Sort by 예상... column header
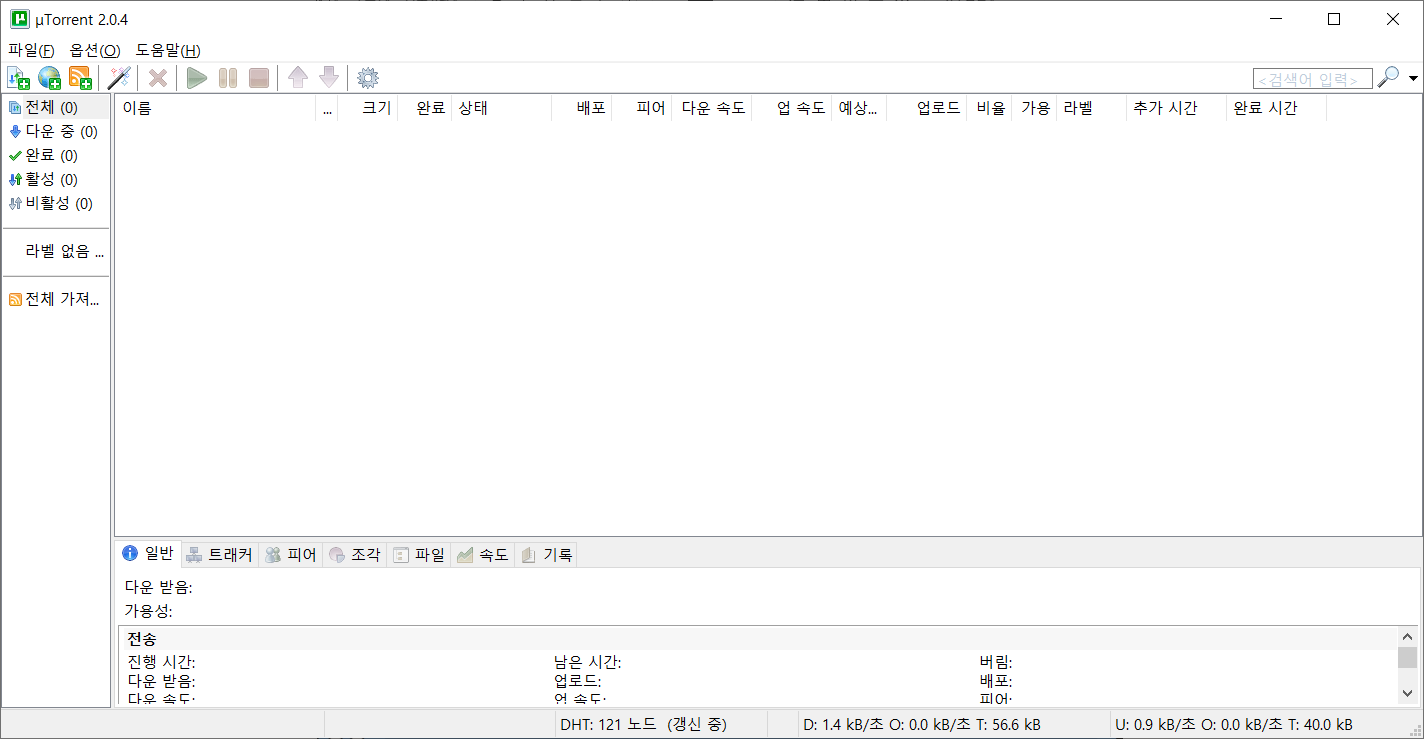The height and width of the screenshot is (739, 1424). pyautogui.click(x=859, y=108)
